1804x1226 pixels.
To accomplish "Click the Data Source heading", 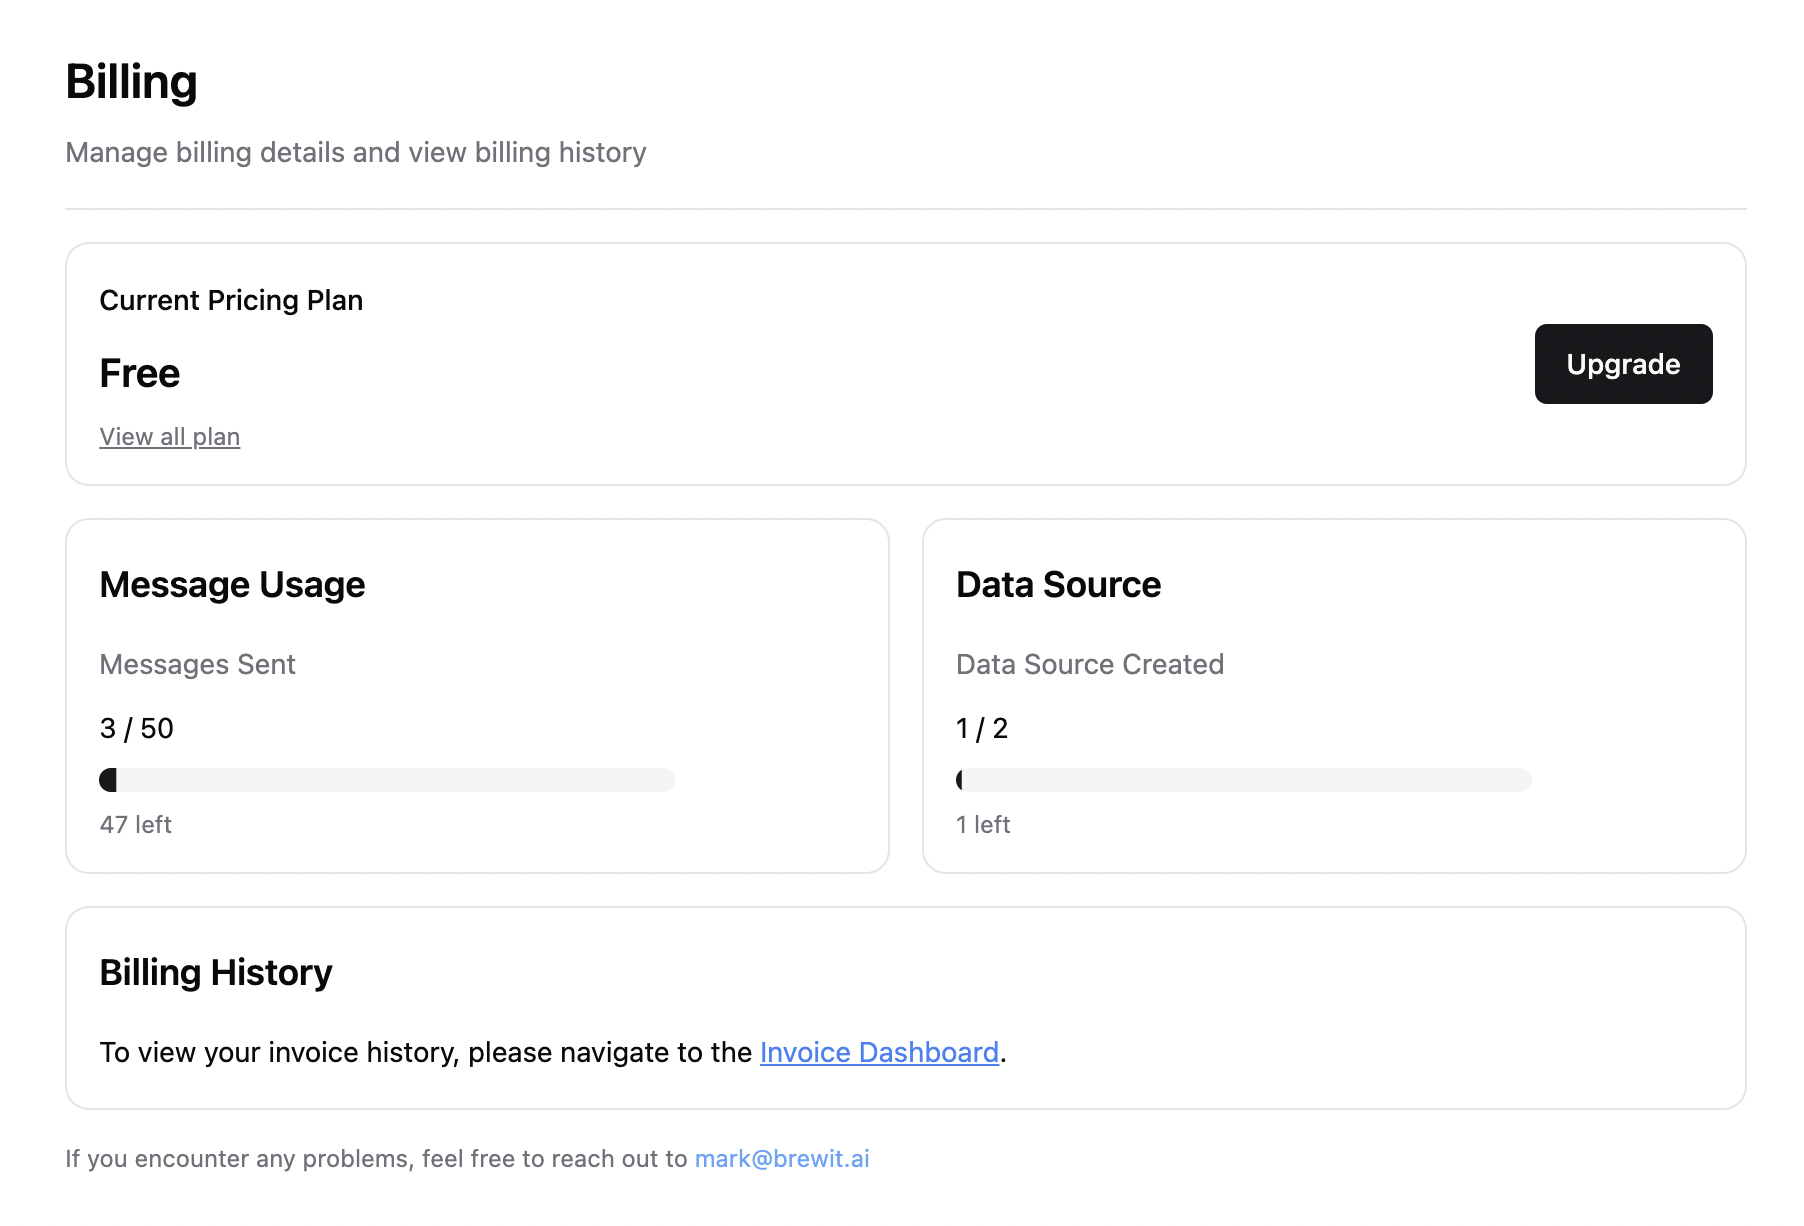I will [x=1058, y=584].
